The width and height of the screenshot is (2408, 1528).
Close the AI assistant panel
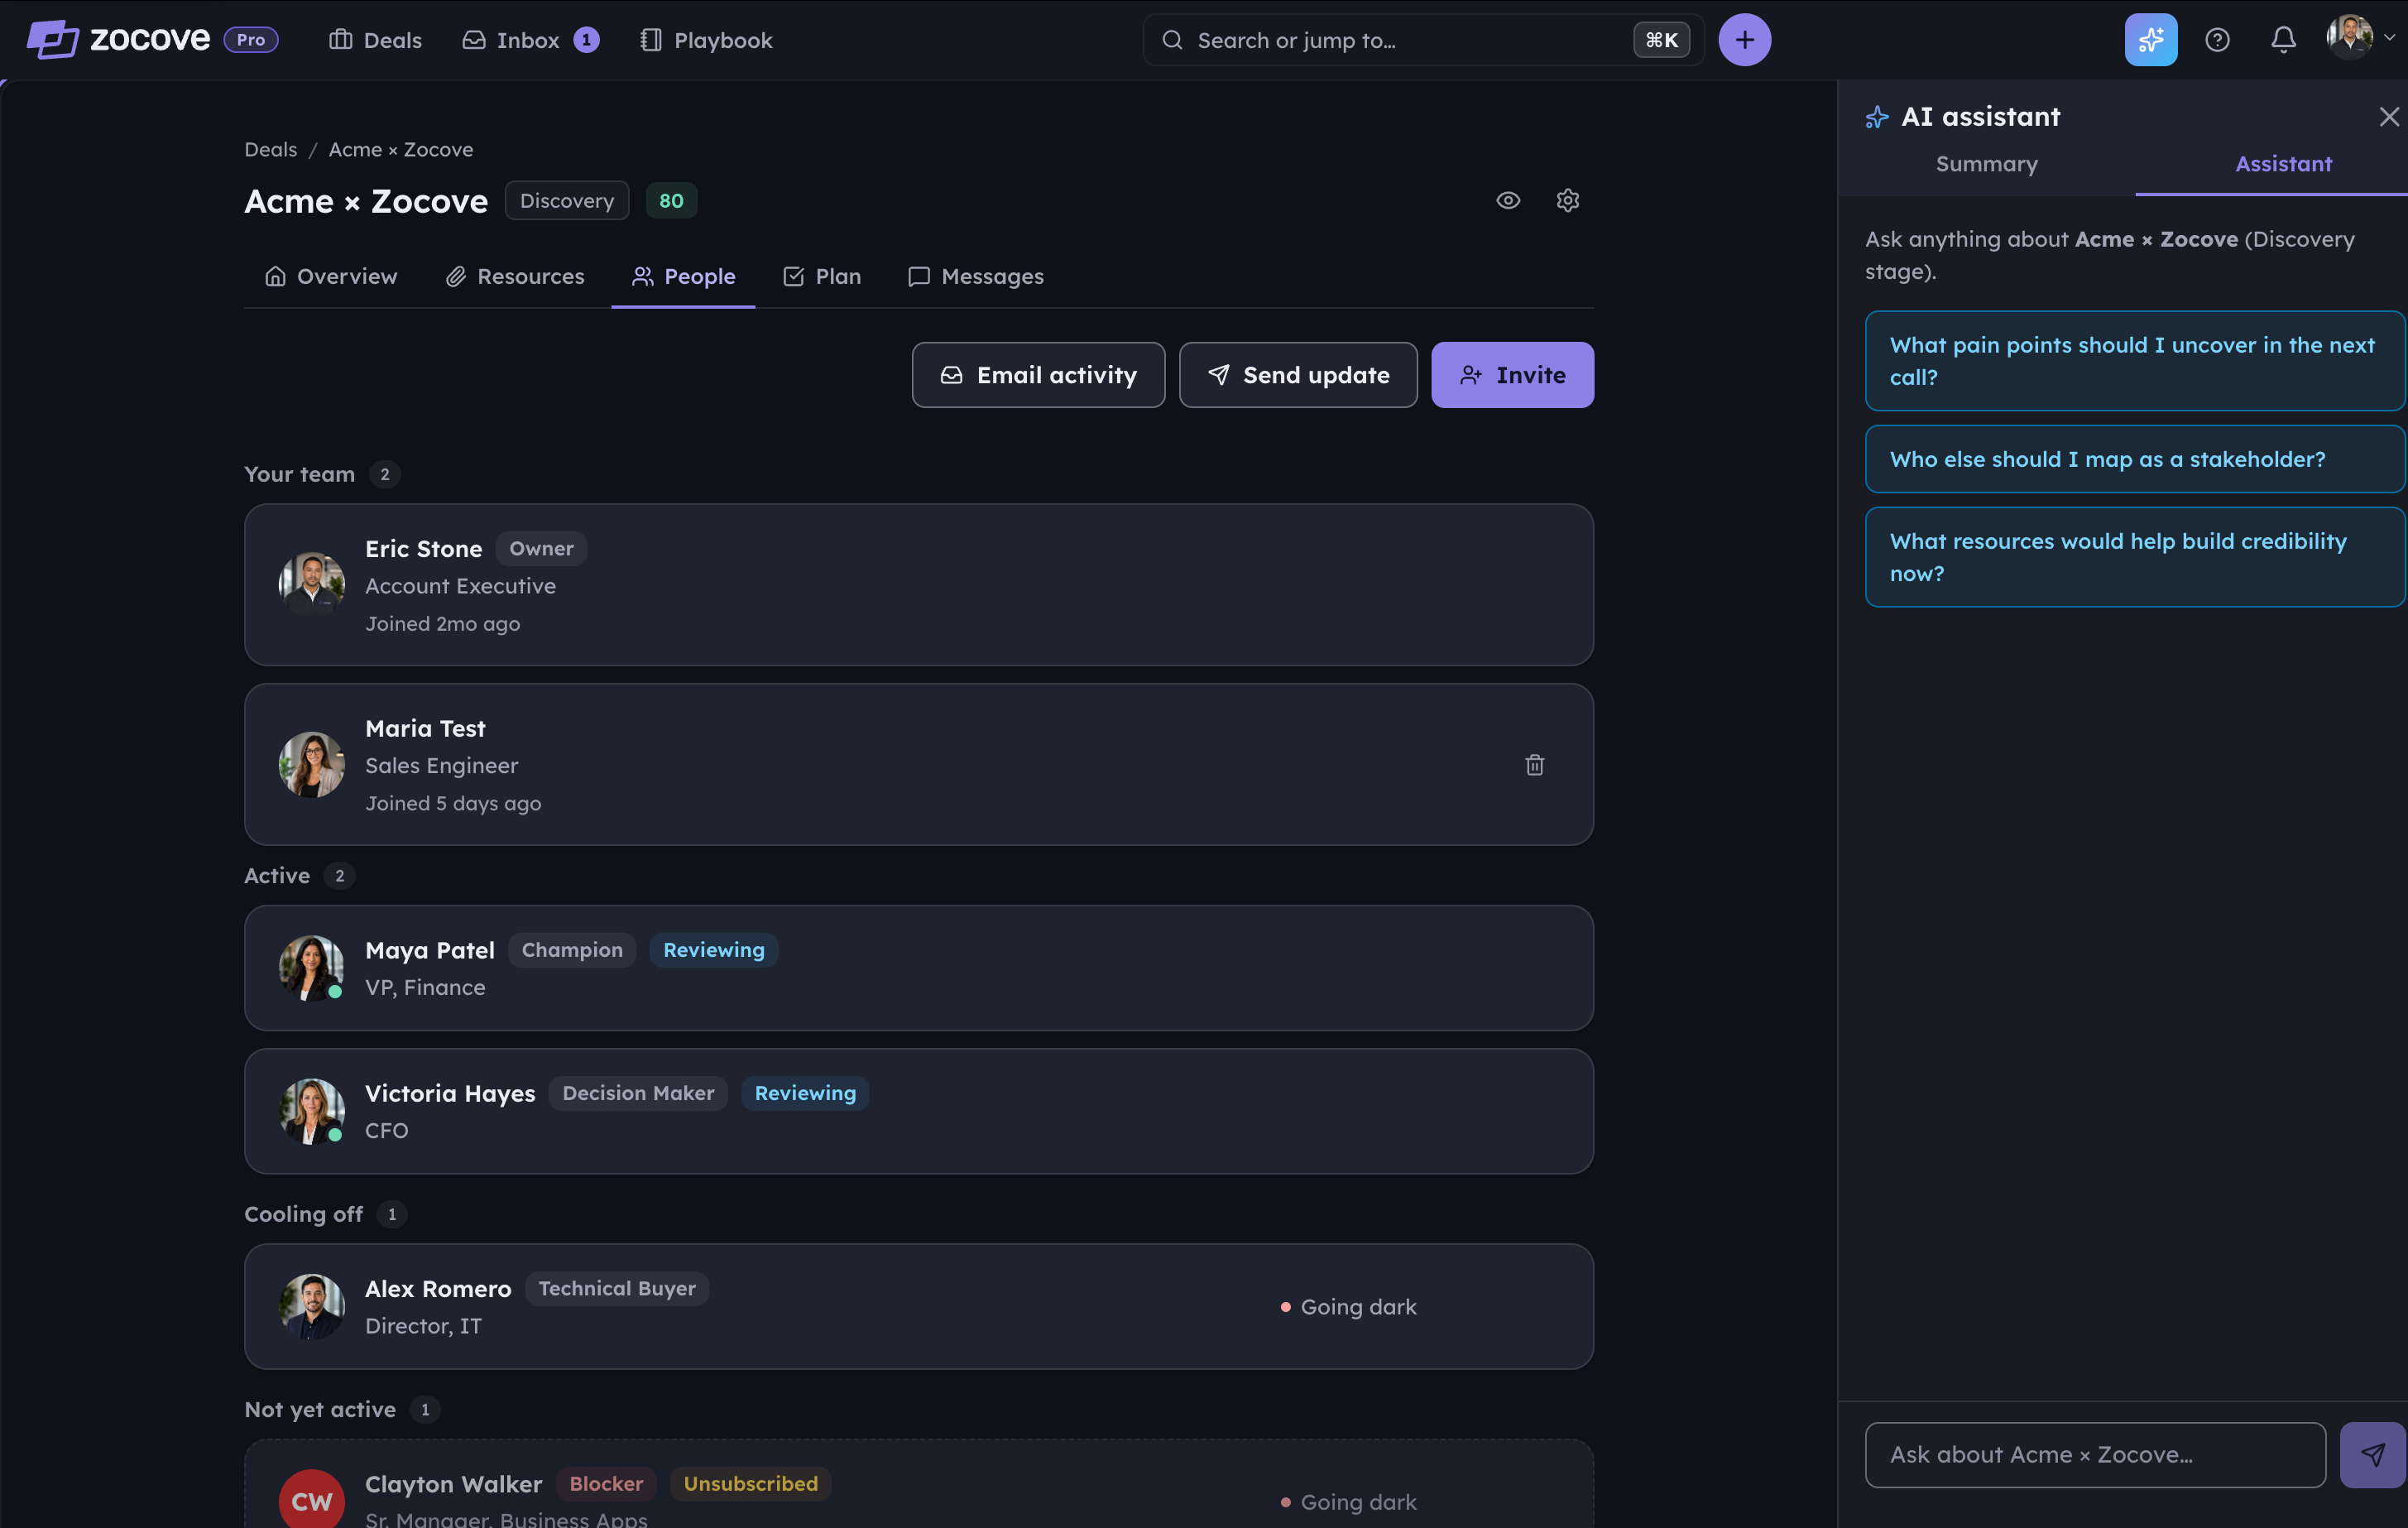[2389, 117]
